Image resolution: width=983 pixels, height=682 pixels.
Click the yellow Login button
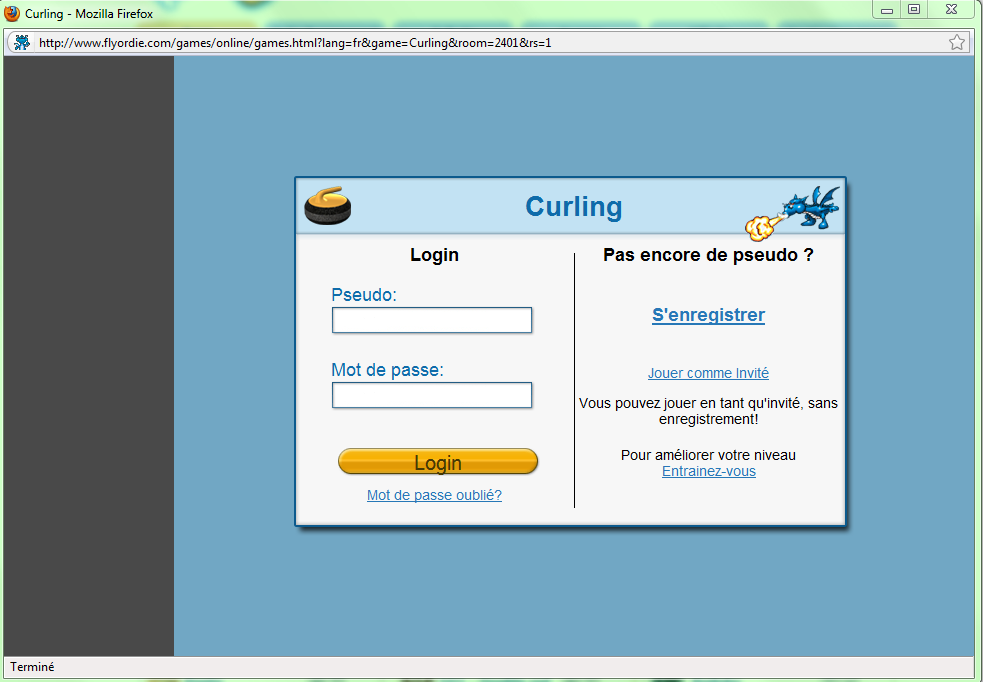[x=438, y=462]
